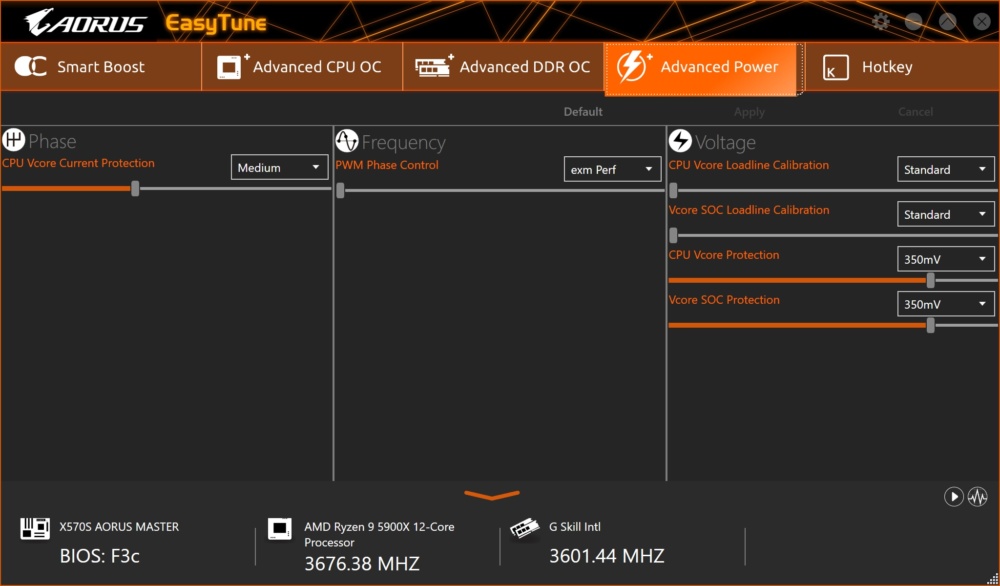Open CPU Vcore Loadline Calibration Standard dropdown
The image size is (1000, 586).
(945, 169)
